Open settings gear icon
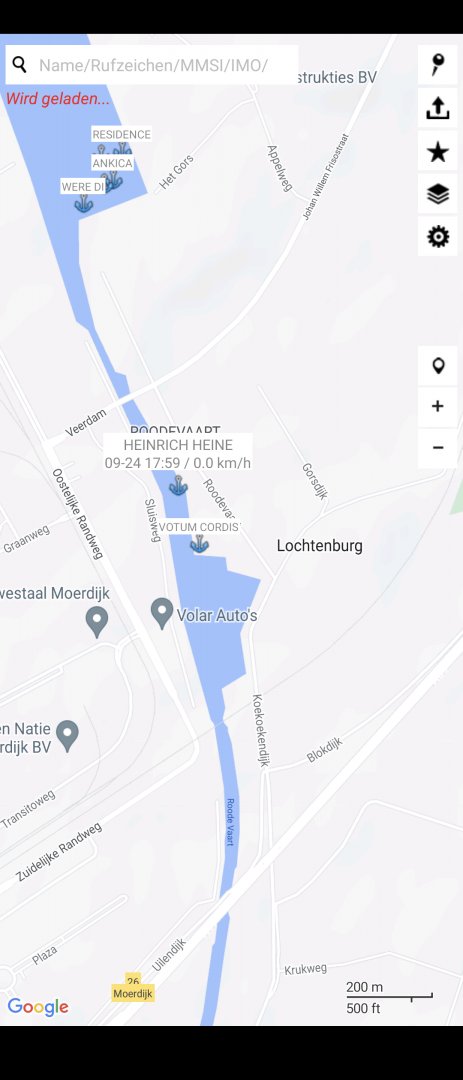This screenshot has width=463, height=1080. [438, 237]
